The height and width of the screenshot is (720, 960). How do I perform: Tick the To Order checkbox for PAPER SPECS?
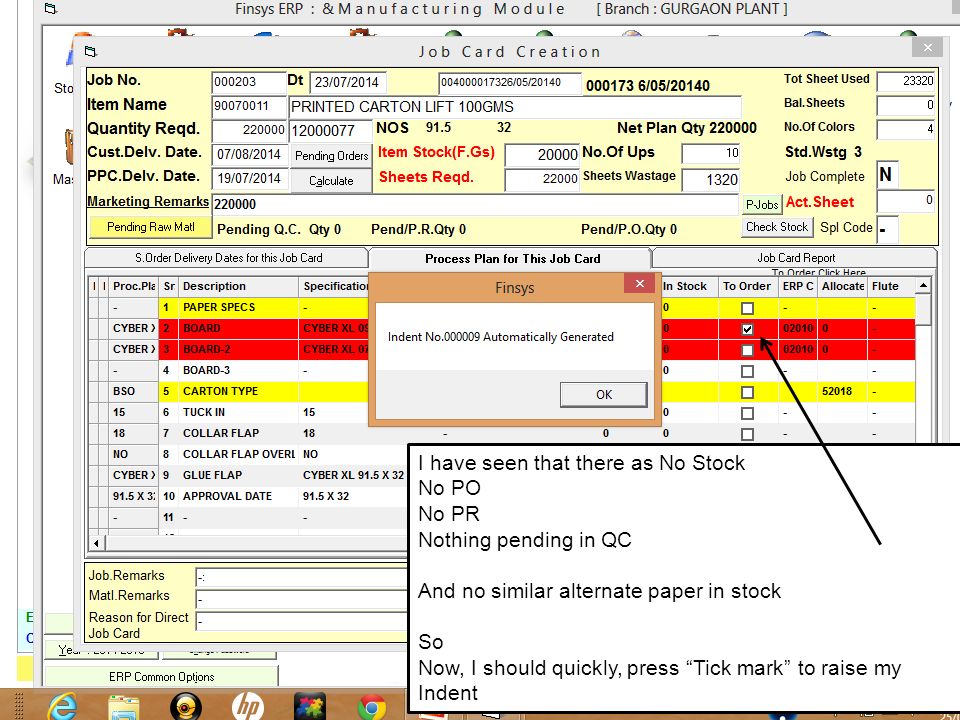[747, 308]
